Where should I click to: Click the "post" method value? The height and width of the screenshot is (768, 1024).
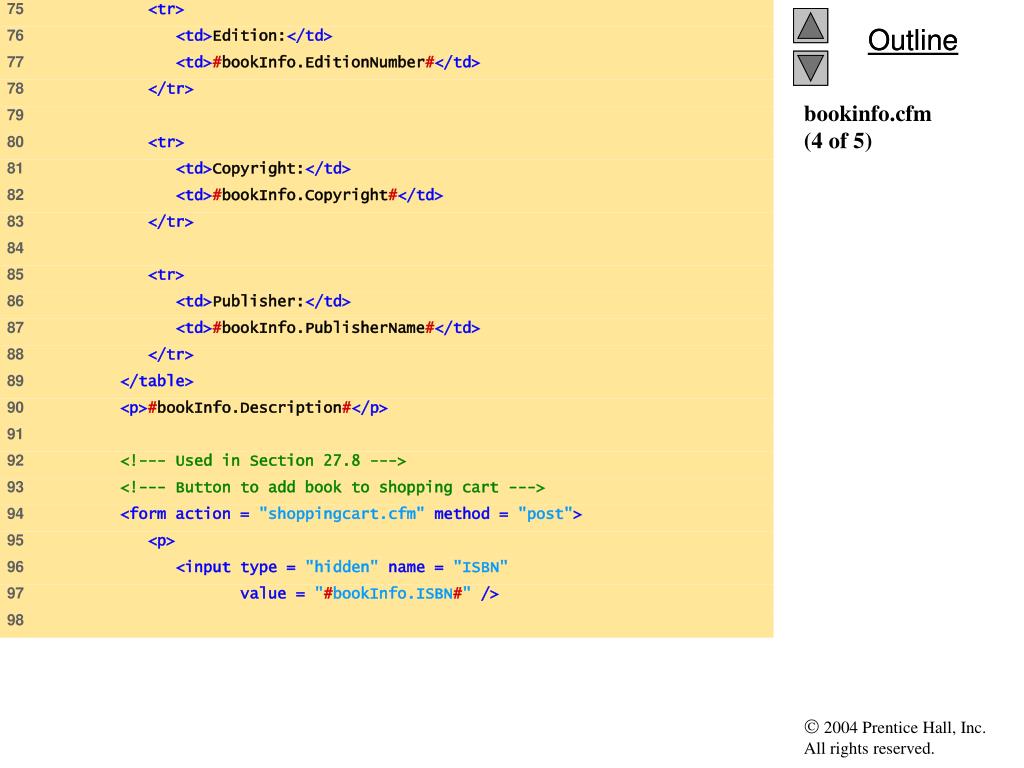(545, 513)
